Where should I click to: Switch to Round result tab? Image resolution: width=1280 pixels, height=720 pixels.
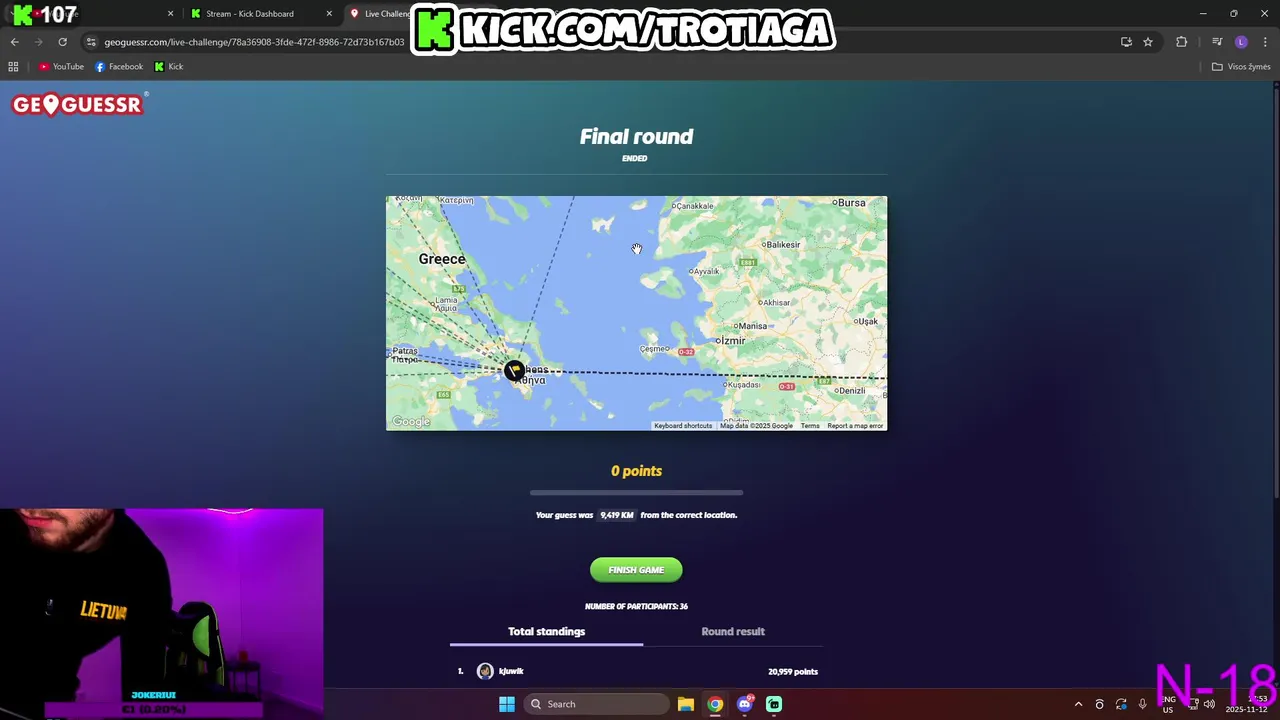[733, 632]
